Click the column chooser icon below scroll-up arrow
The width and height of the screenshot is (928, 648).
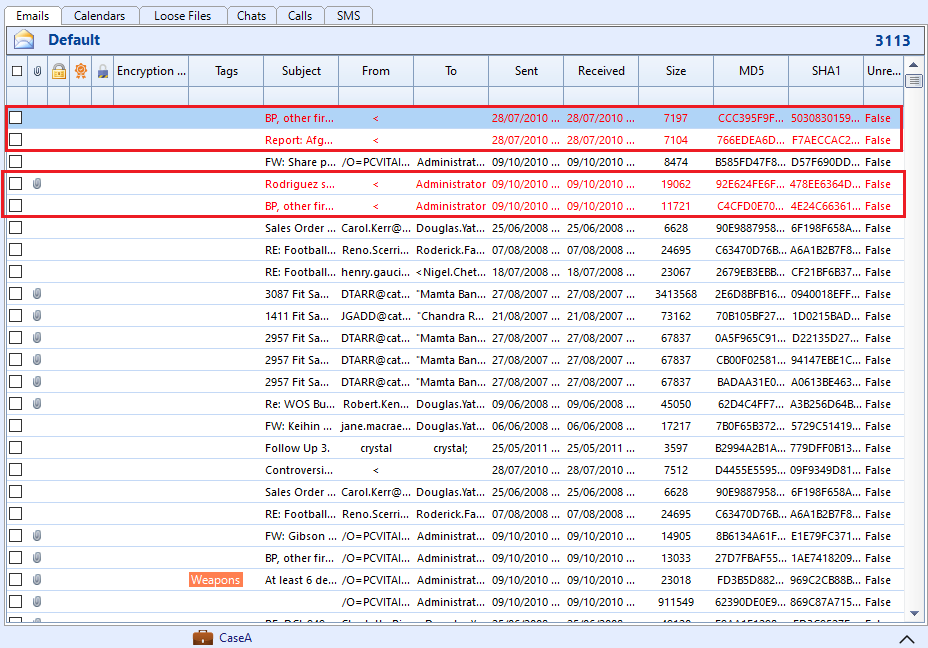point(914,80)
